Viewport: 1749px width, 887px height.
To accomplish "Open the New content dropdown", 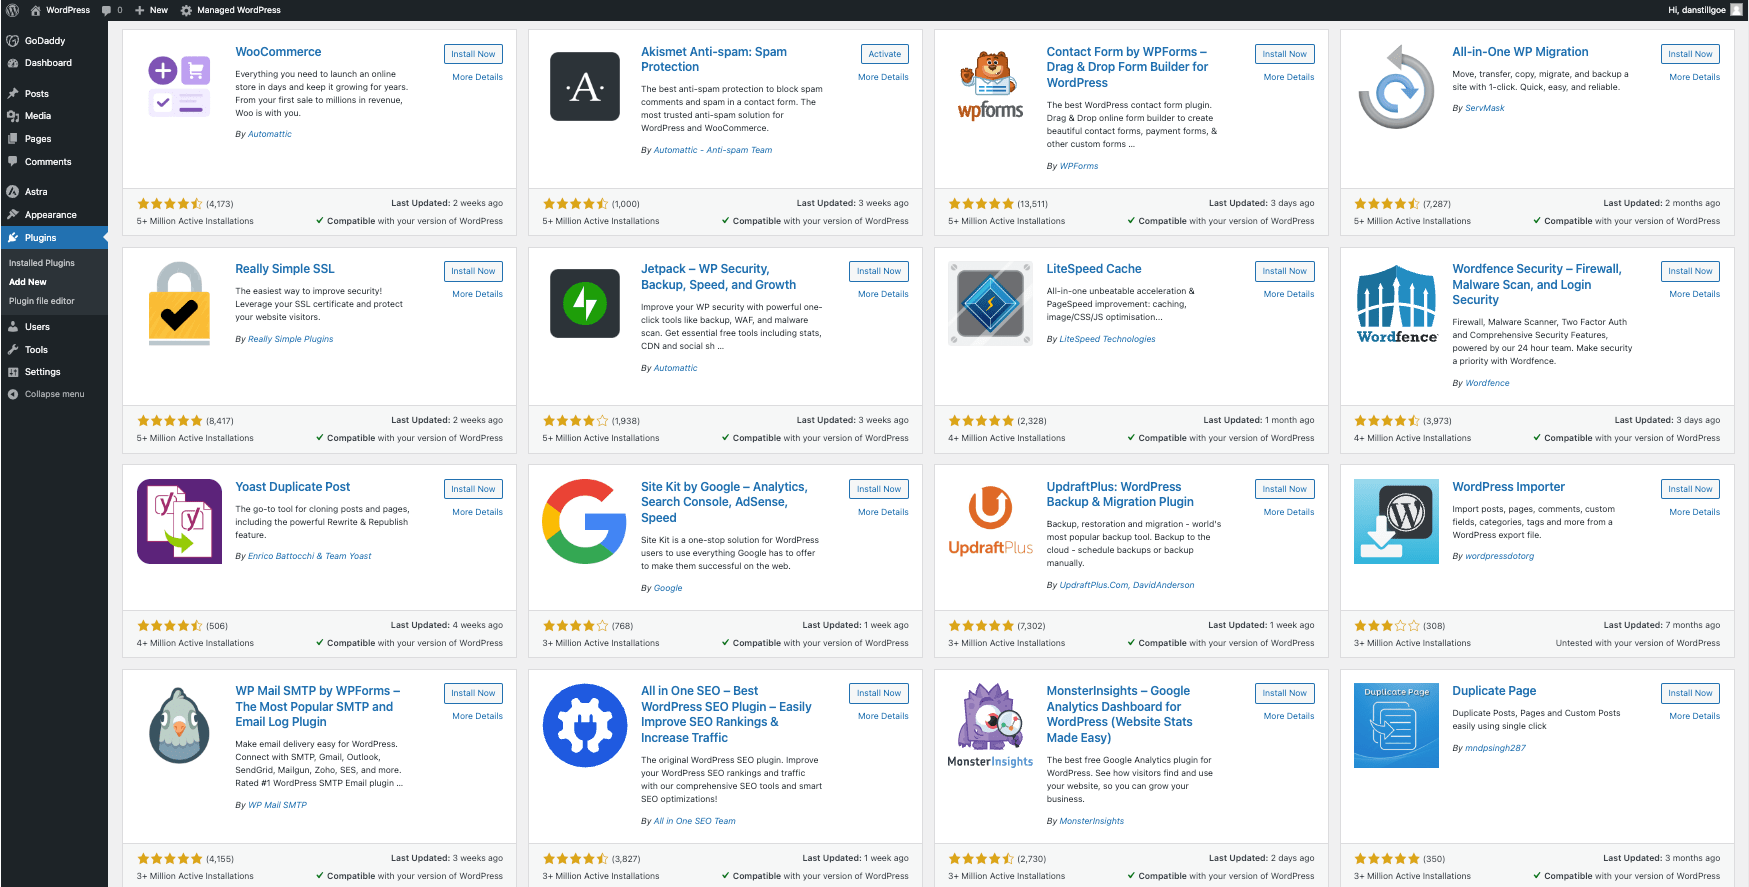I will [x=152, y=10].
